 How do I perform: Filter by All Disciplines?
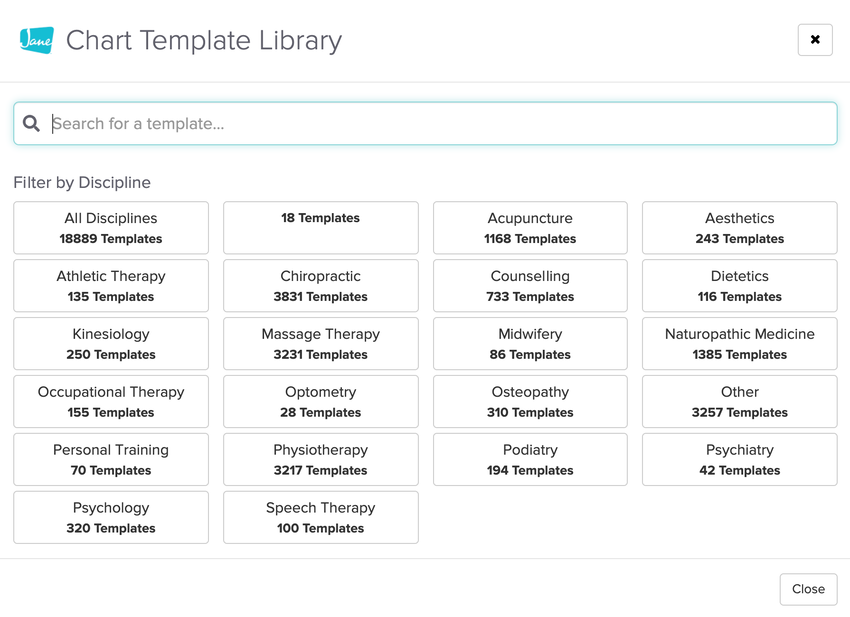(x=111, y=228)
